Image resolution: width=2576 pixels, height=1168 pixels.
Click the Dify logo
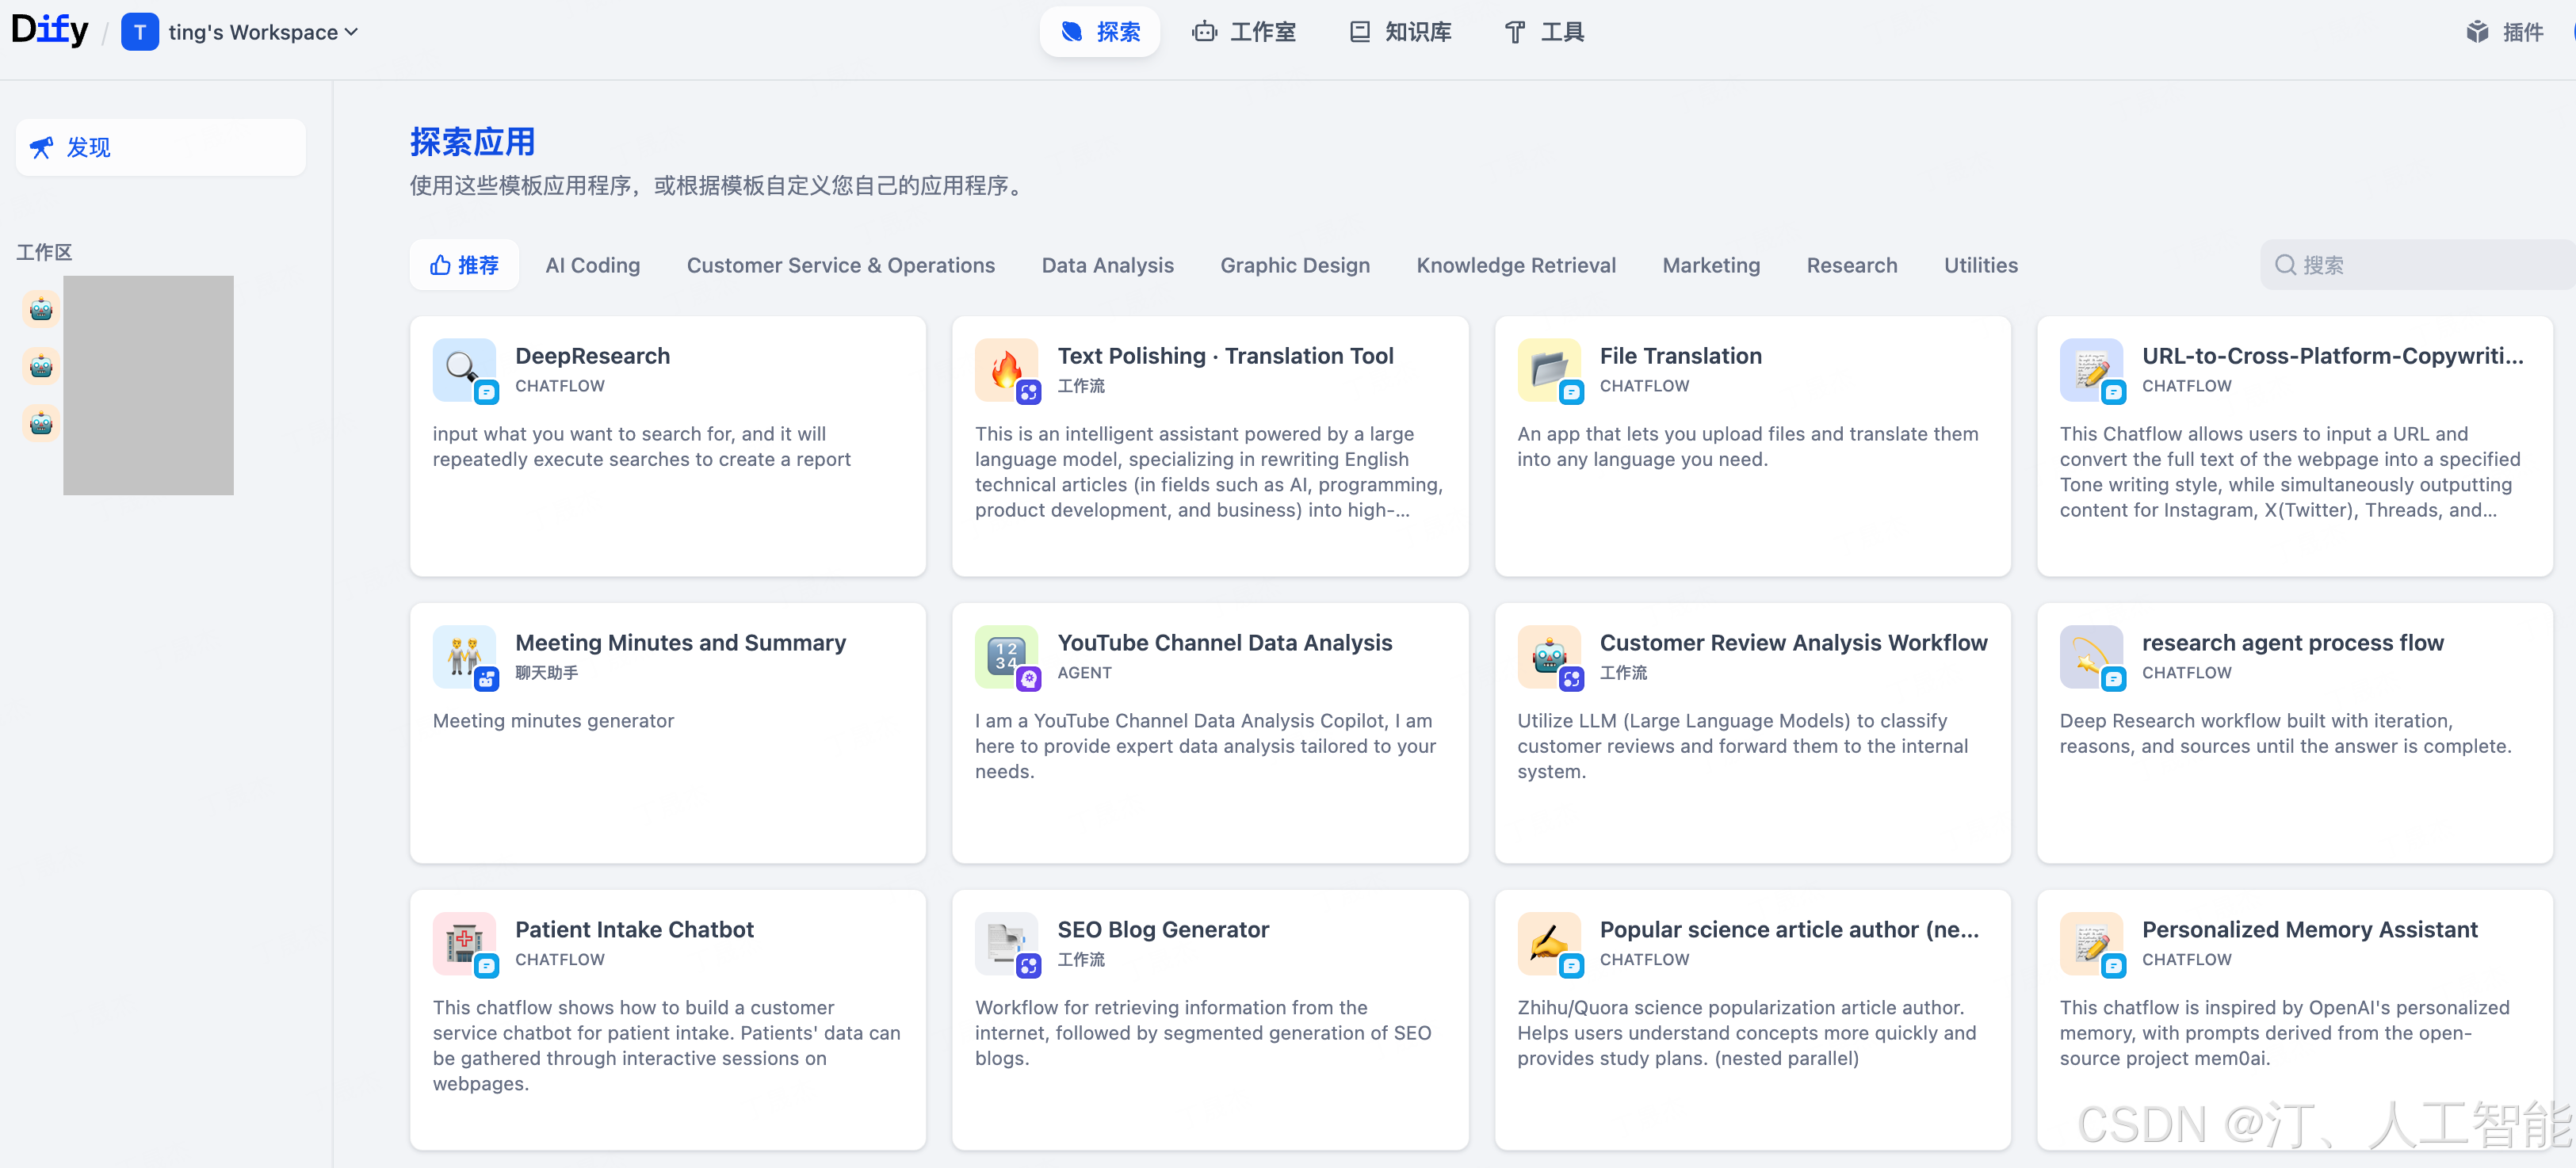pos(50,30)
